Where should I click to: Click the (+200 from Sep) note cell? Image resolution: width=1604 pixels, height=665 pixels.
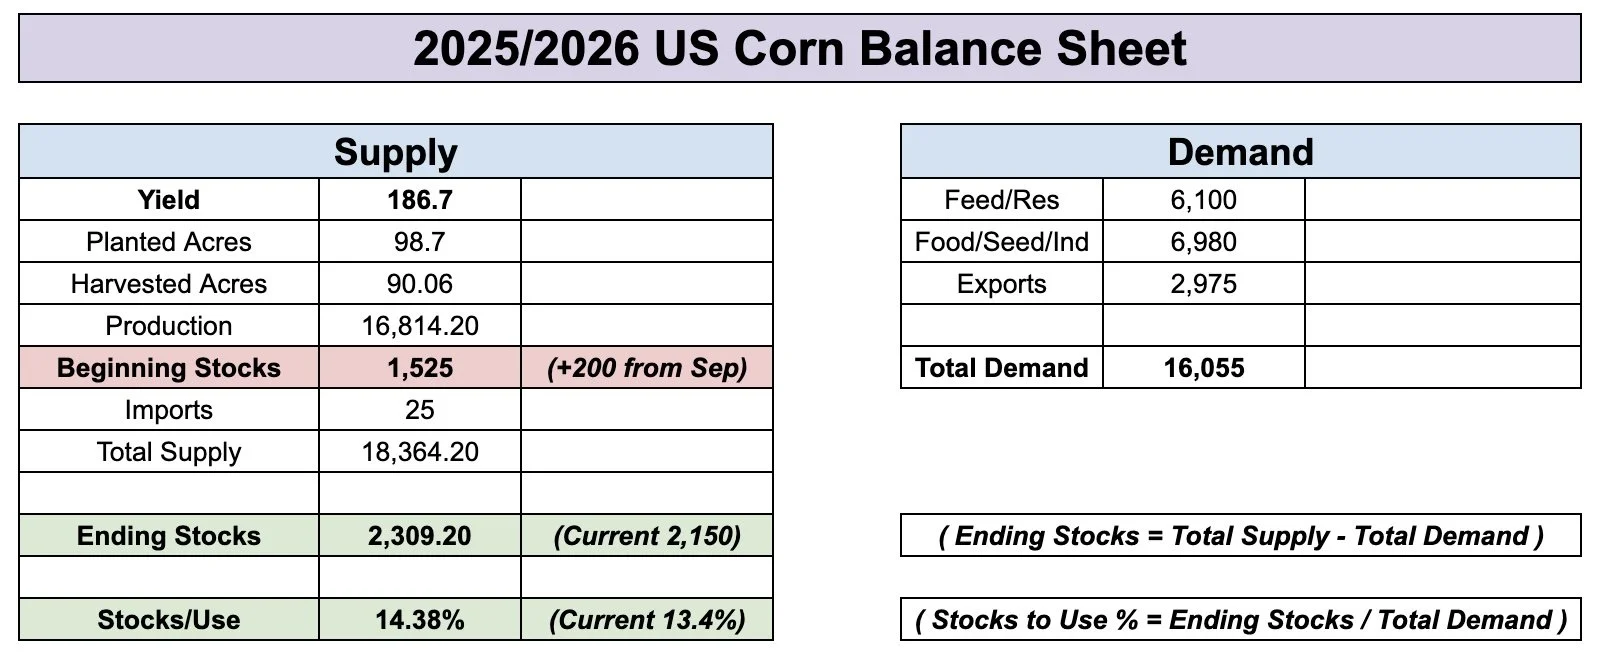(647, 368)
